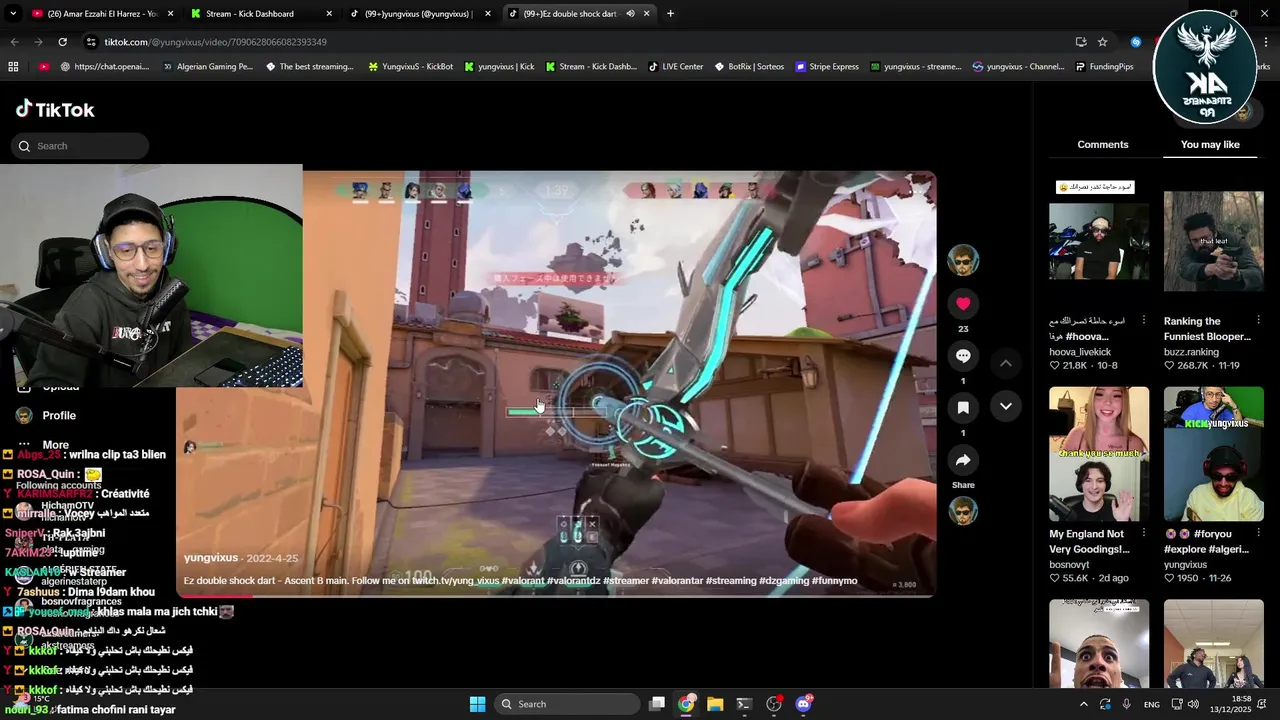Click the Windows taskbar Search box
1280x720 pixels.
coord(567,704)
